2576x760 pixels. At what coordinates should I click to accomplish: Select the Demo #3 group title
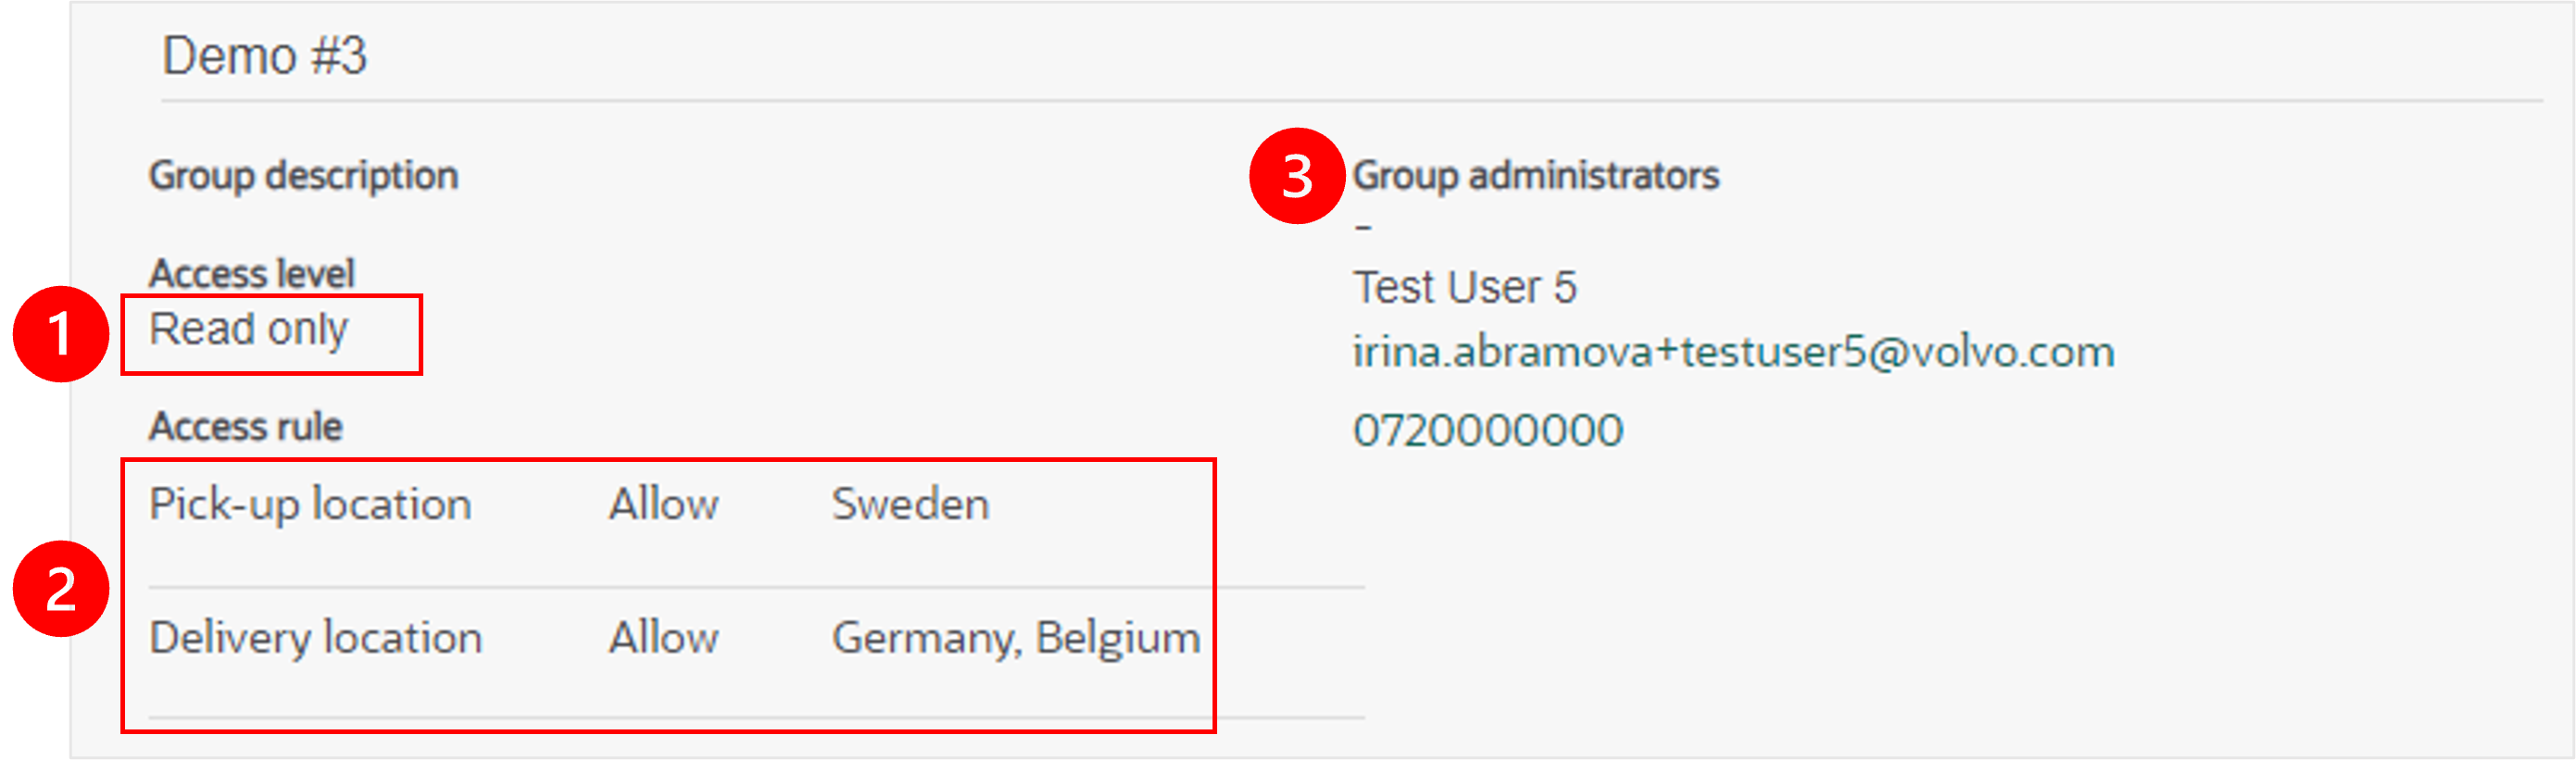click(264, 55)
